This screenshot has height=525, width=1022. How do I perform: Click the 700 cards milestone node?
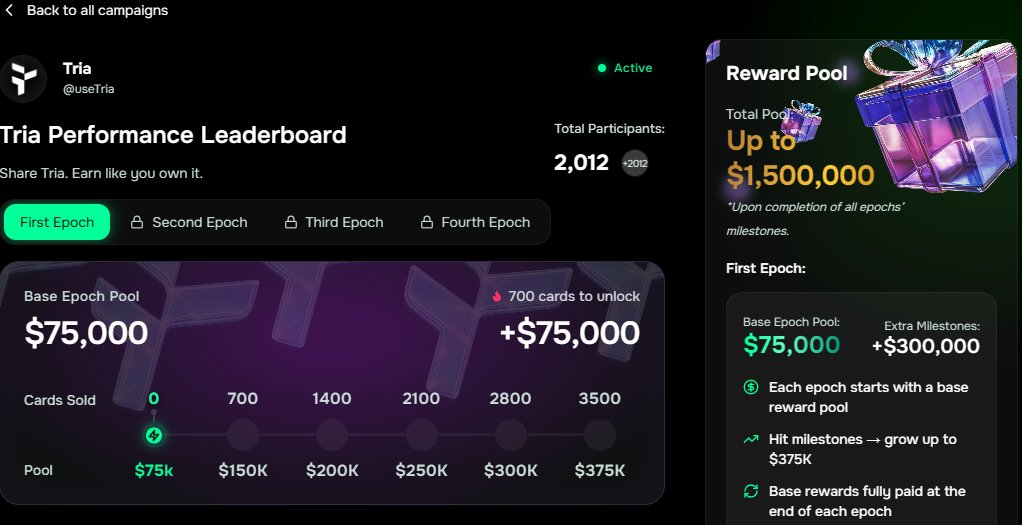click(x=243, y=435)
